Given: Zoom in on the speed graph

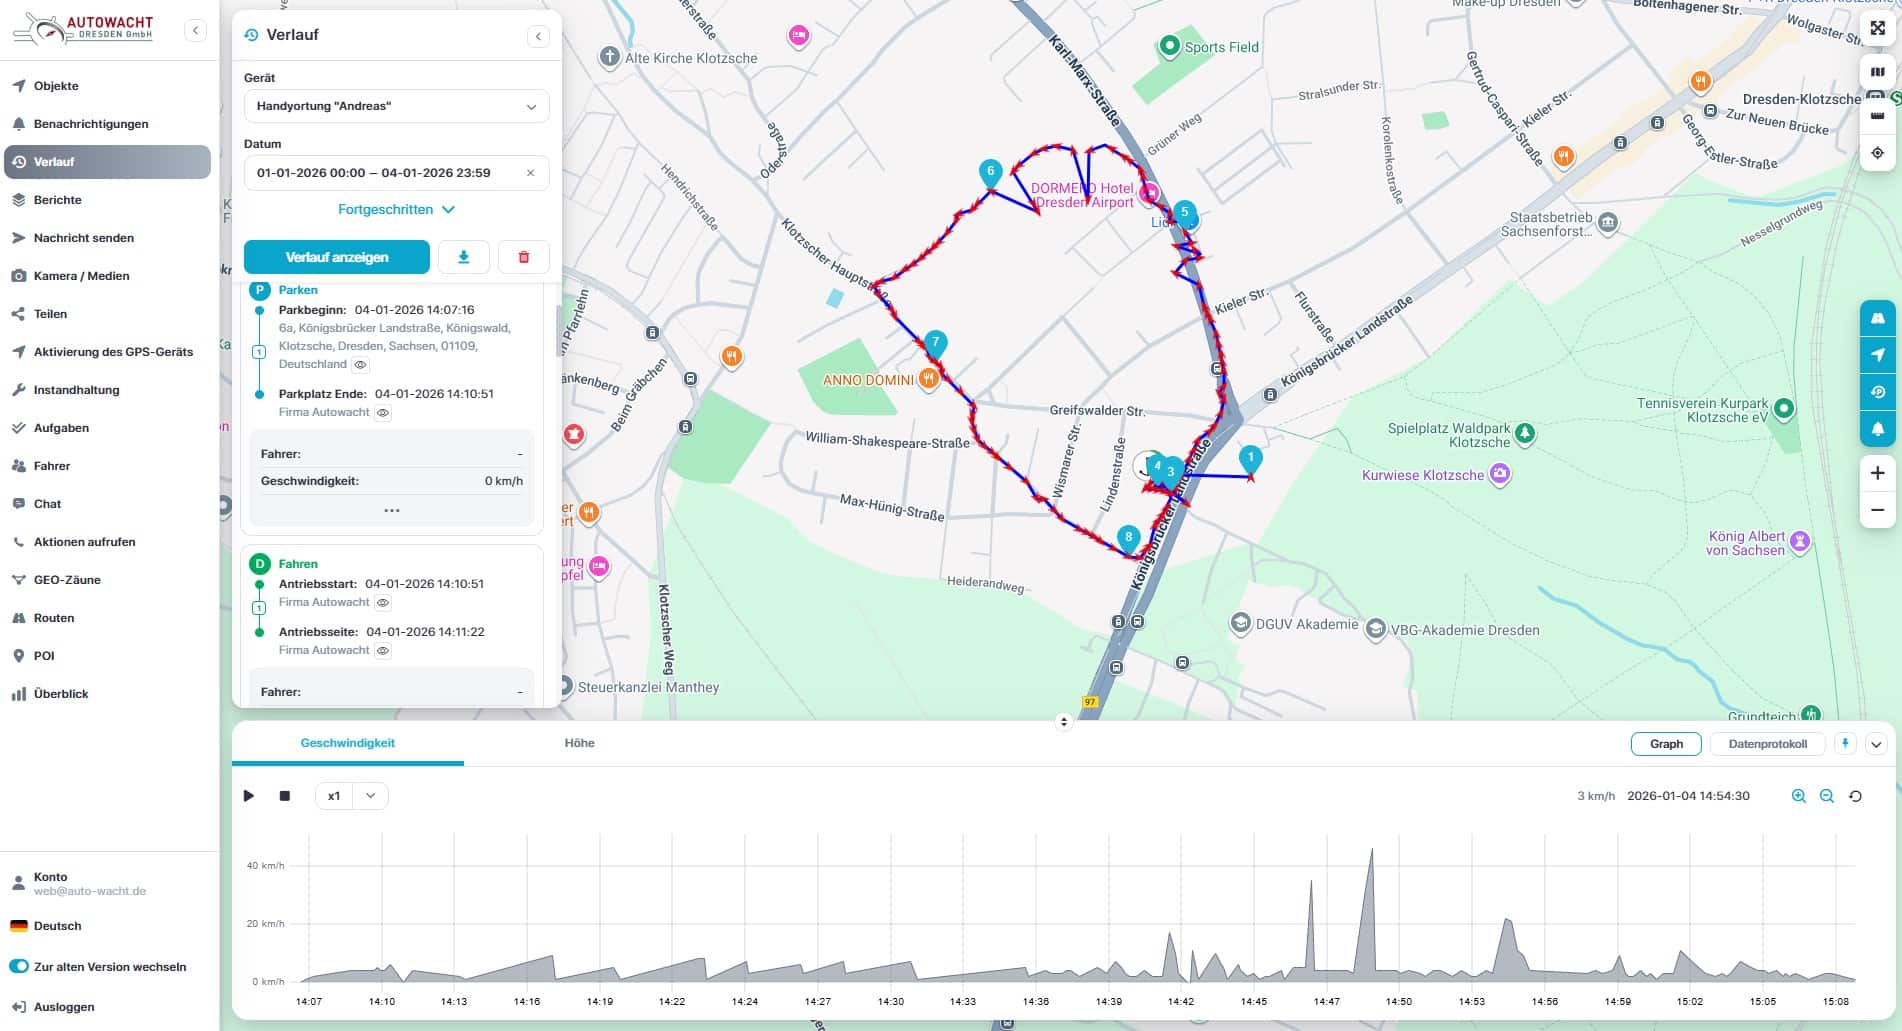Looking at the screenshot, I should [1798, 796].
